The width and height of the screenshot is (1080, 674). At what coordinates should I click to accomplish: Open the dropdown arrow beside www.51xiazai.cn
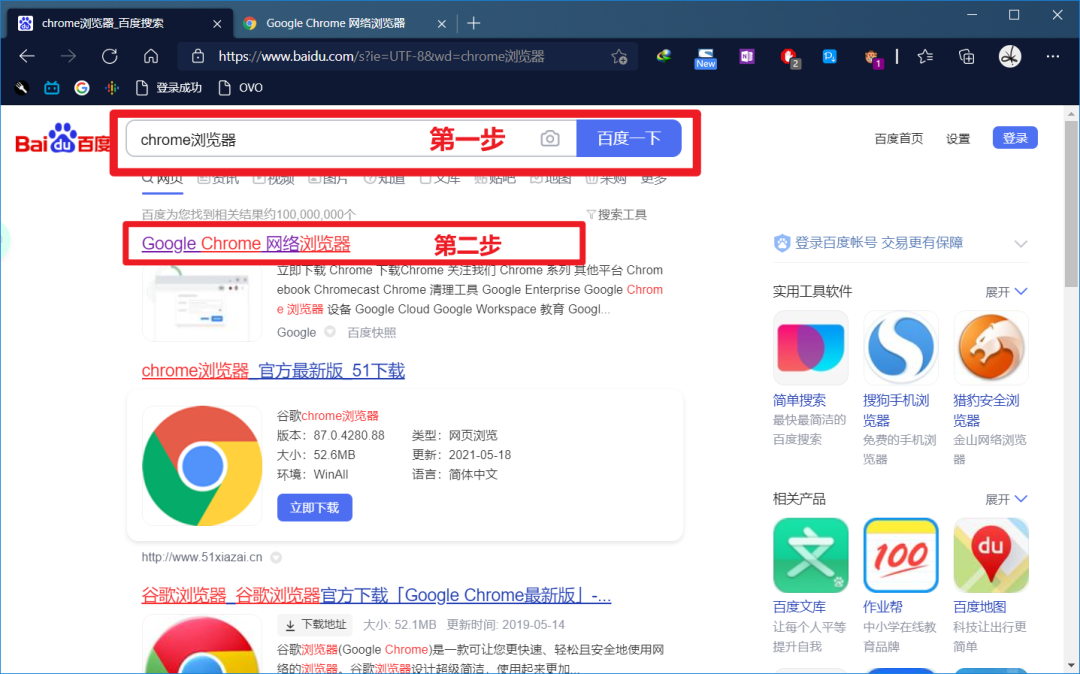click(x=276, y=557)
